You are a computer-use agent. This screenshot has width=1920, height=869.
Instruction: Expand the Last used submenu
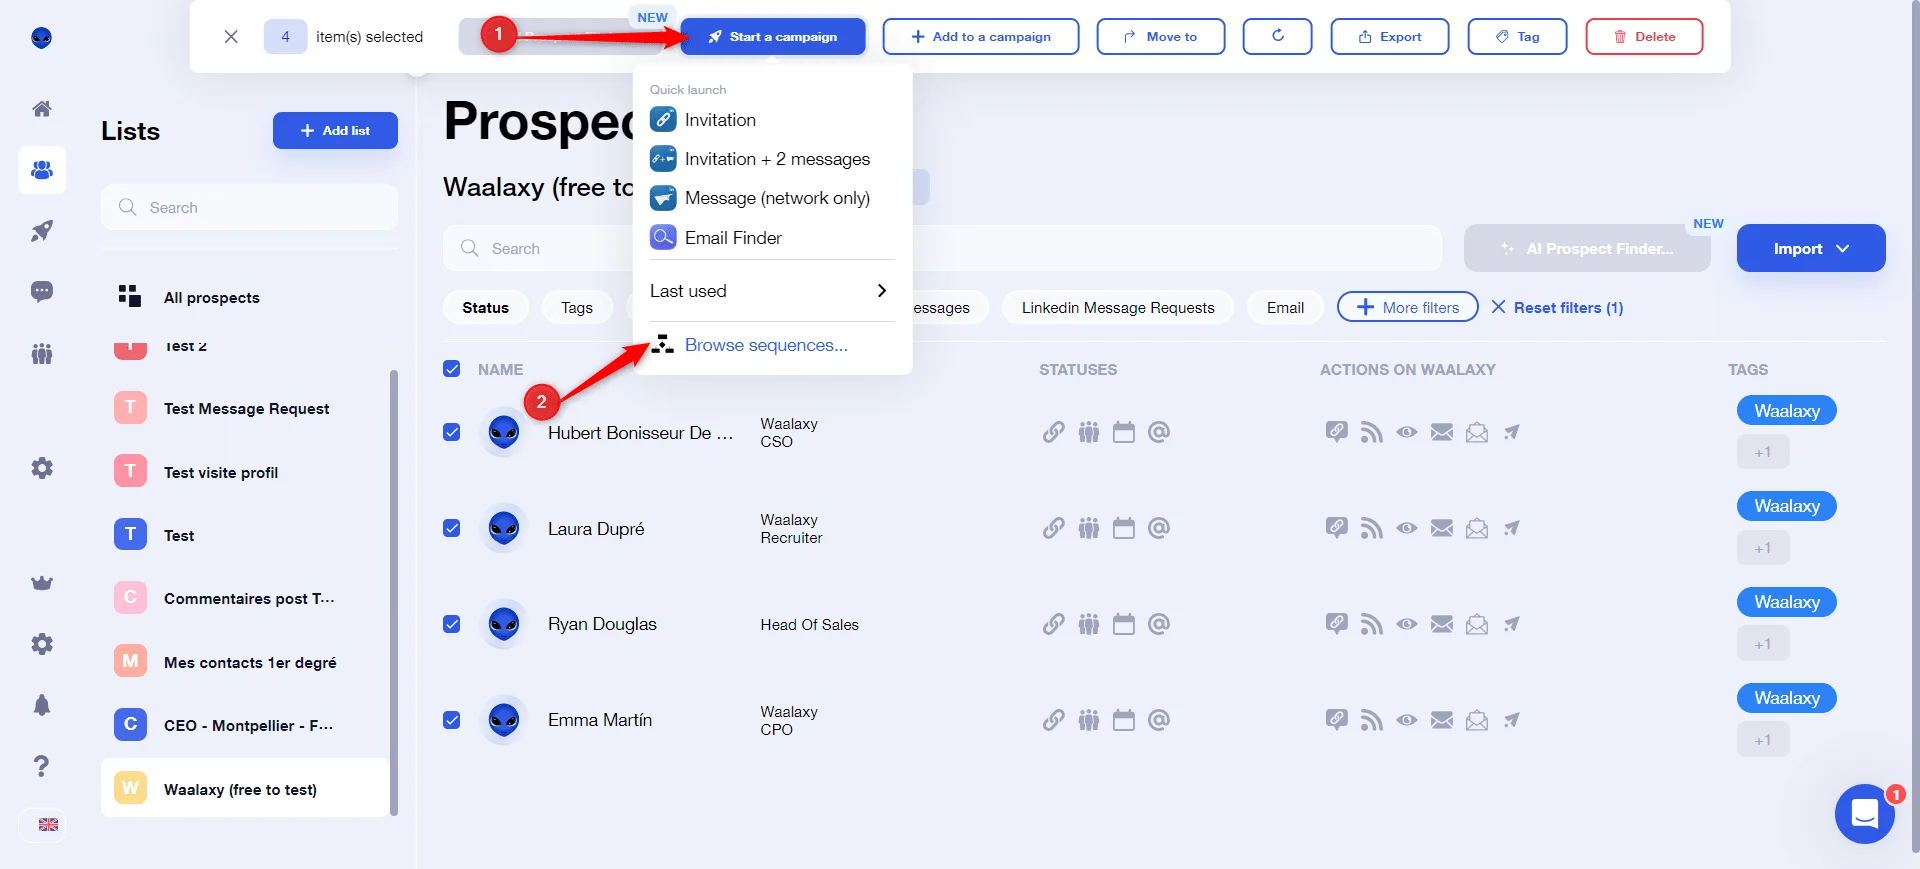coord(770,291)
